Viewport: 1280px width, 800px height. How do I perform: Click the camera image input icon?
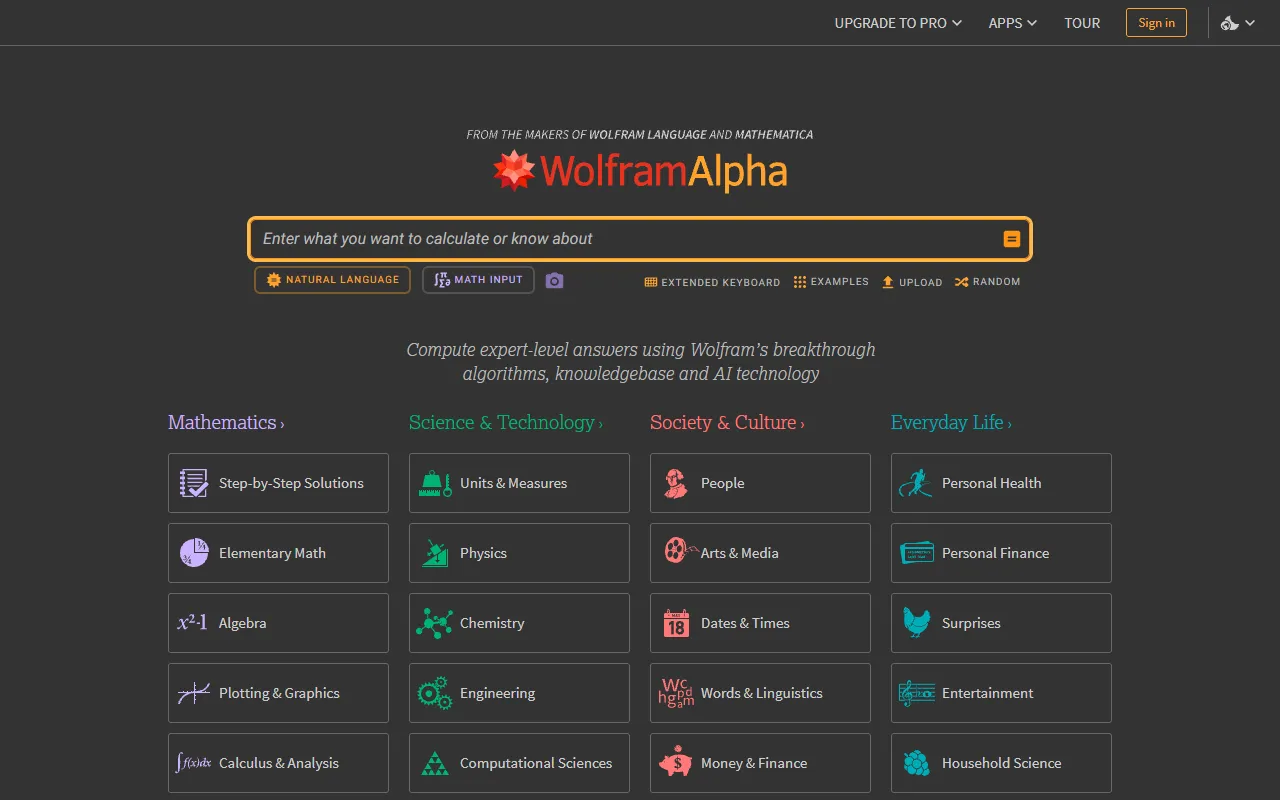click(555, 281)
